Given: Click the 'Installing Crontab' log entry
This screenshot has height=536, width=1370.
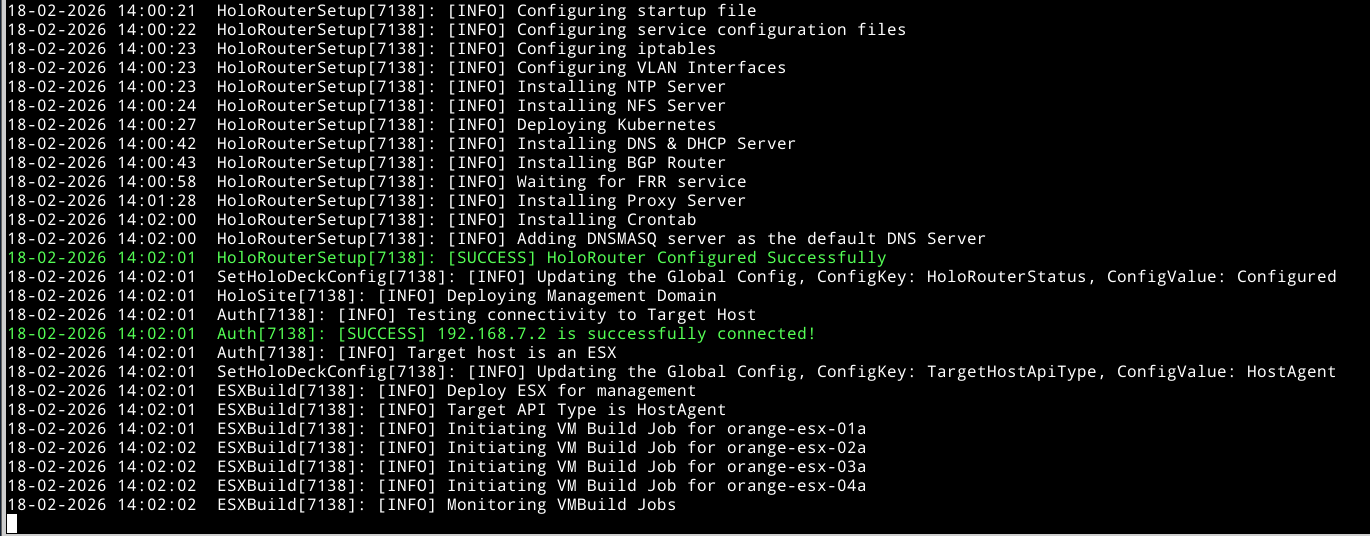Looking at the screenshot, I should coord(606,220).
